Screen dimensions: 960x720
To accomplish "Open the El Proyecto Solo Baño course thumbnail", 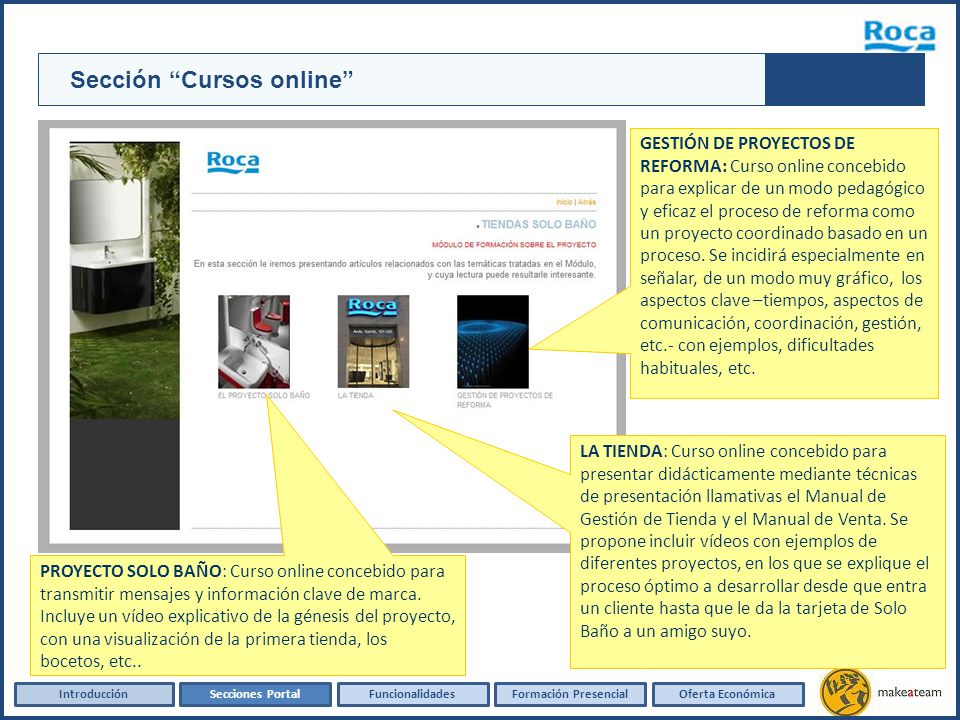I will pyautogui.click(x=254, y=342).
